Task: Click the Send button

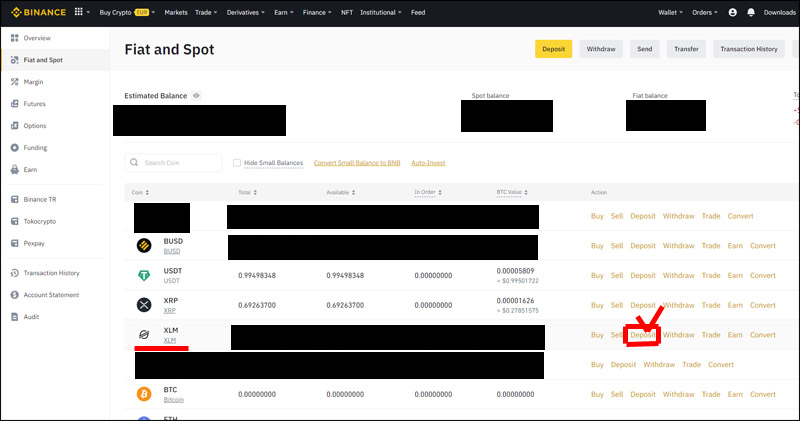Action: [x=644, y=49]
